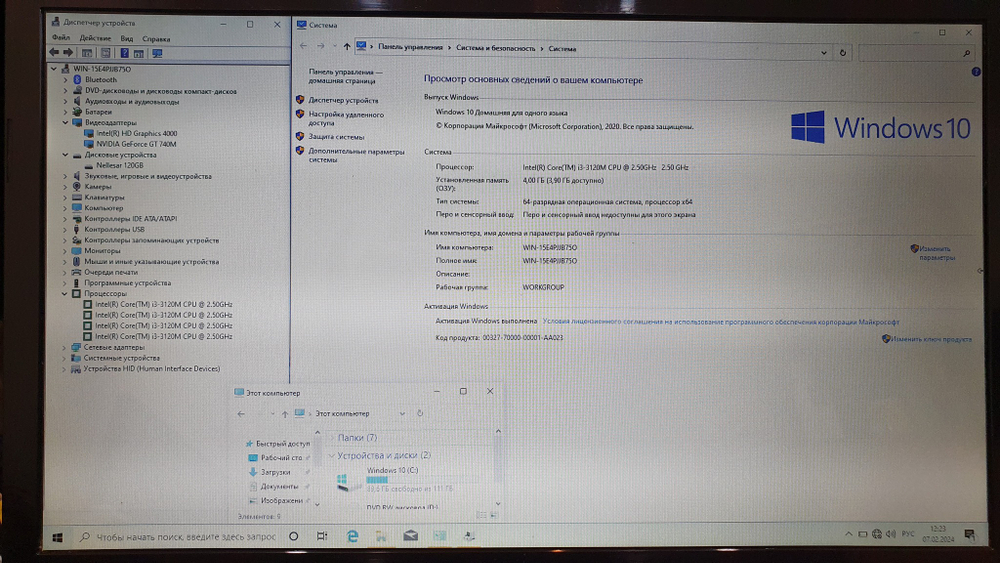This screenshot has width=1000, height=563.
Task: Click Back arrow in System window
Action: (x=304, y=46)
